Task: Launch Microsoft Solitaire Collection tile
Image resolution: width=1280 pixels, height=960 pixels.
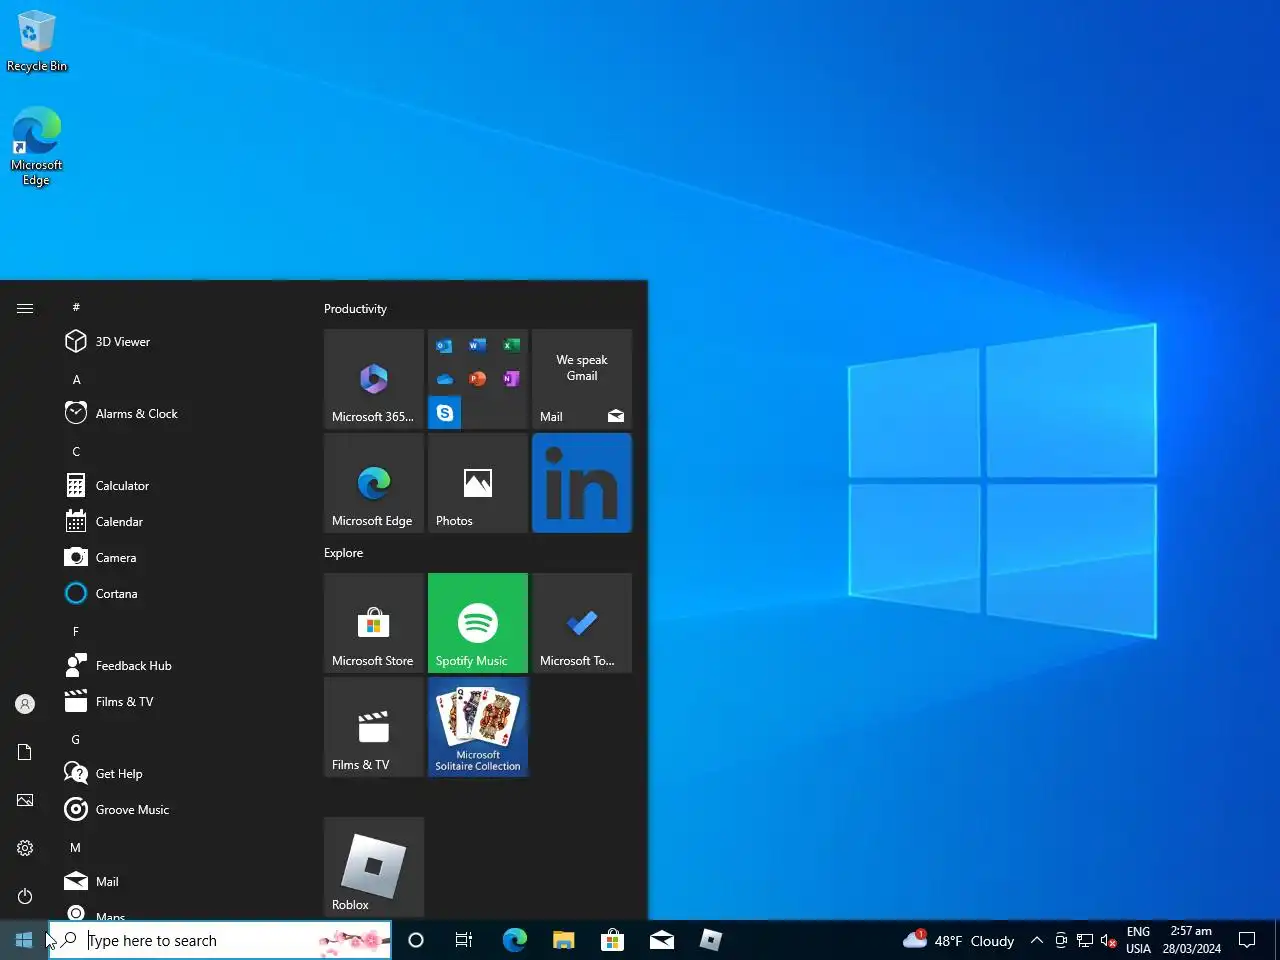Action: point(478,727)
